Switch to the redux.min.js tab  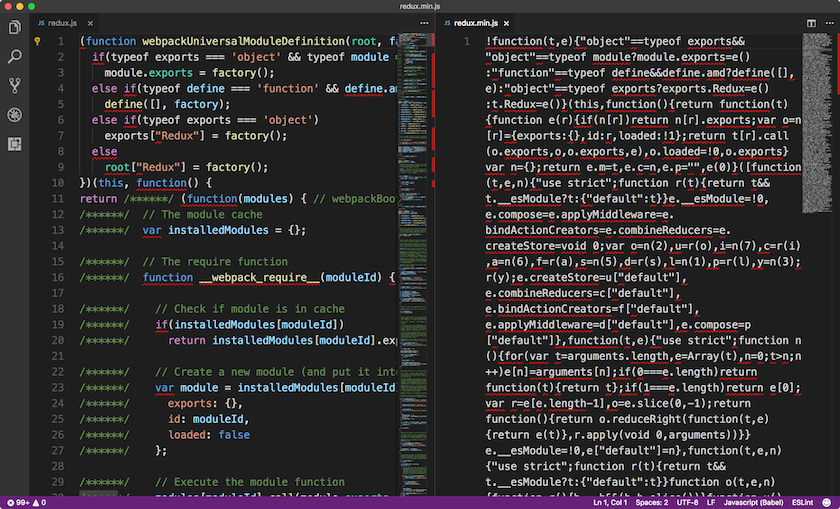pyautogui.click(x=476, y=23)
